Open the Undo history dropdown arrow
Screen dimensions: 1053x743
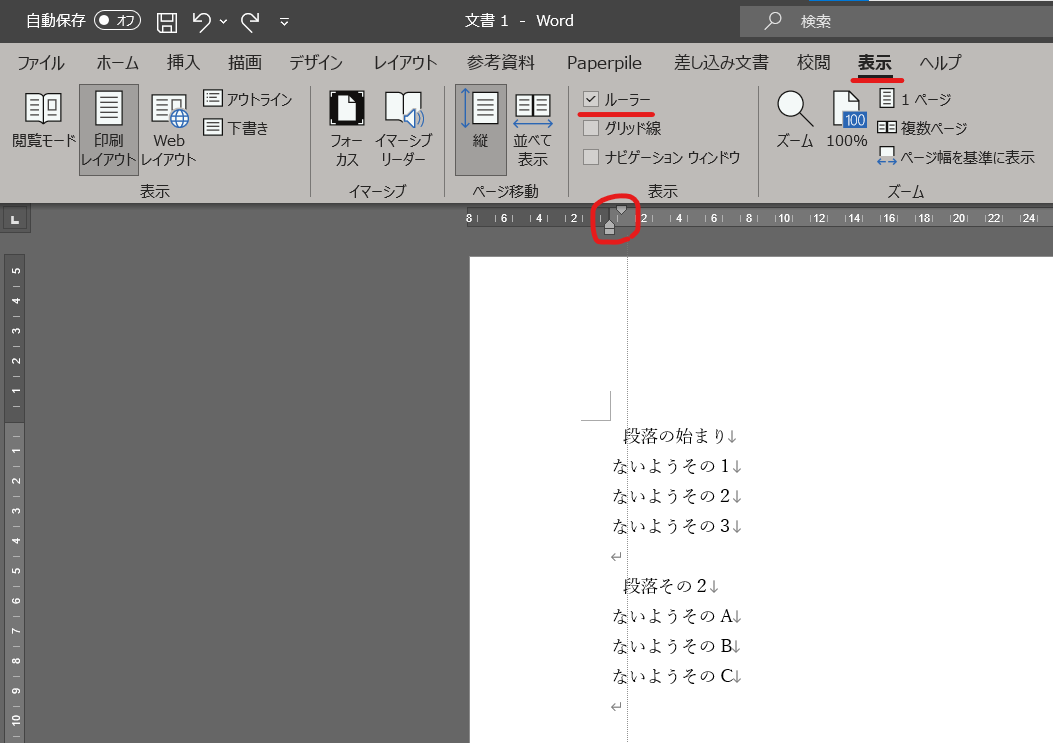[224, 21]
